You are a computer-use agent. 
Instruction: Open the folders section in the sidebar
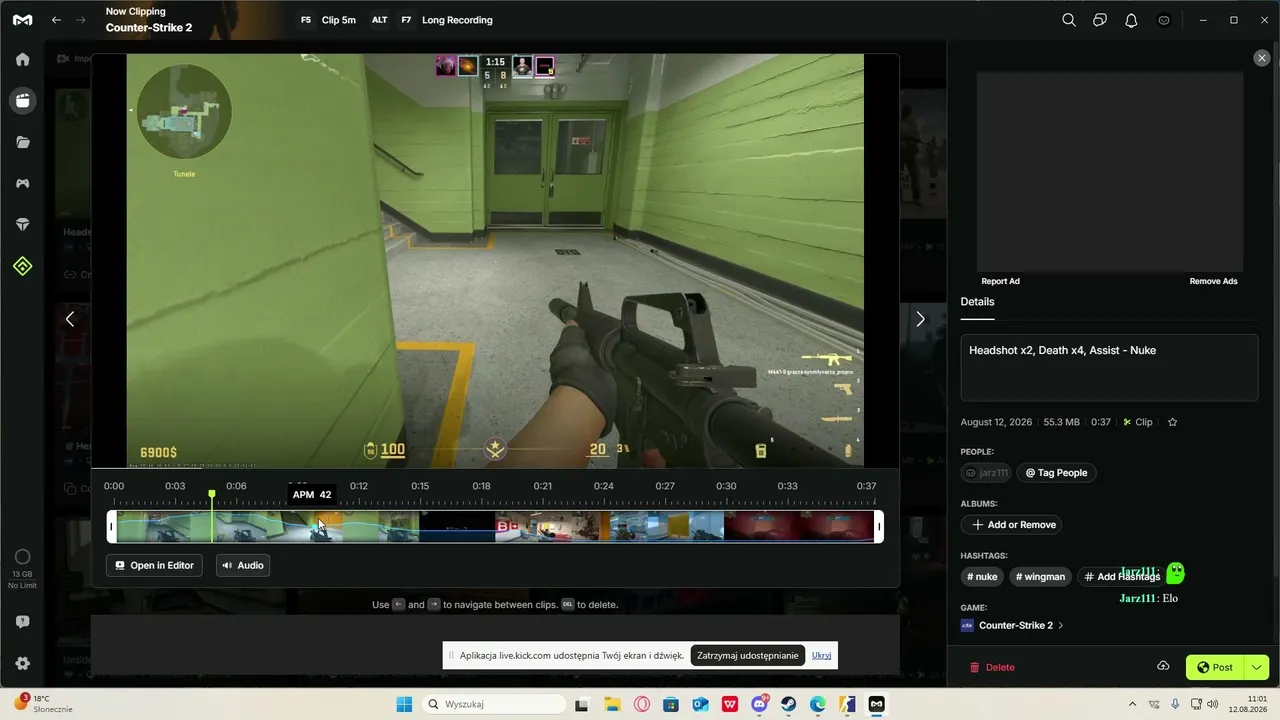coord(22,142)
